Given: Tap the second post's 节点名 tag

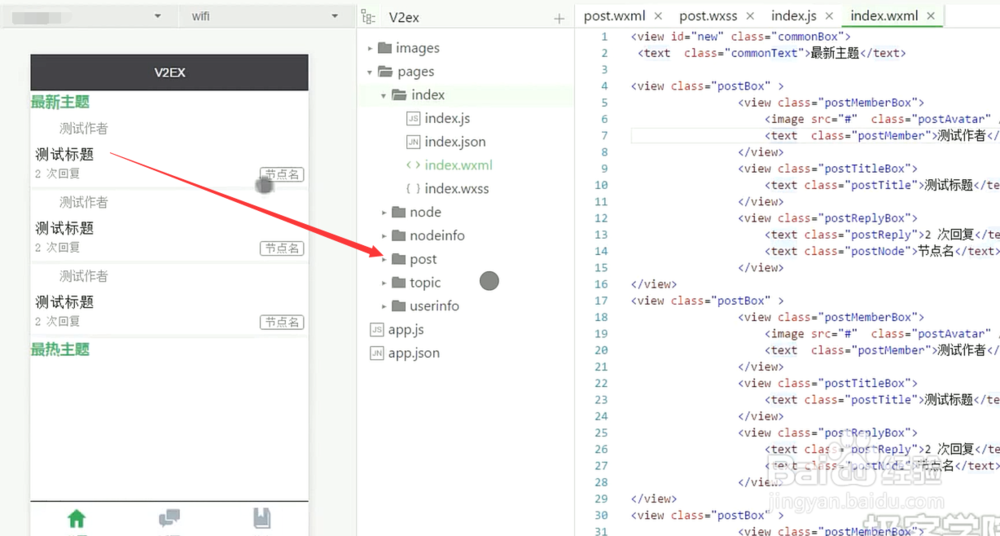Looking at the screenshot, I should [282, 248].
